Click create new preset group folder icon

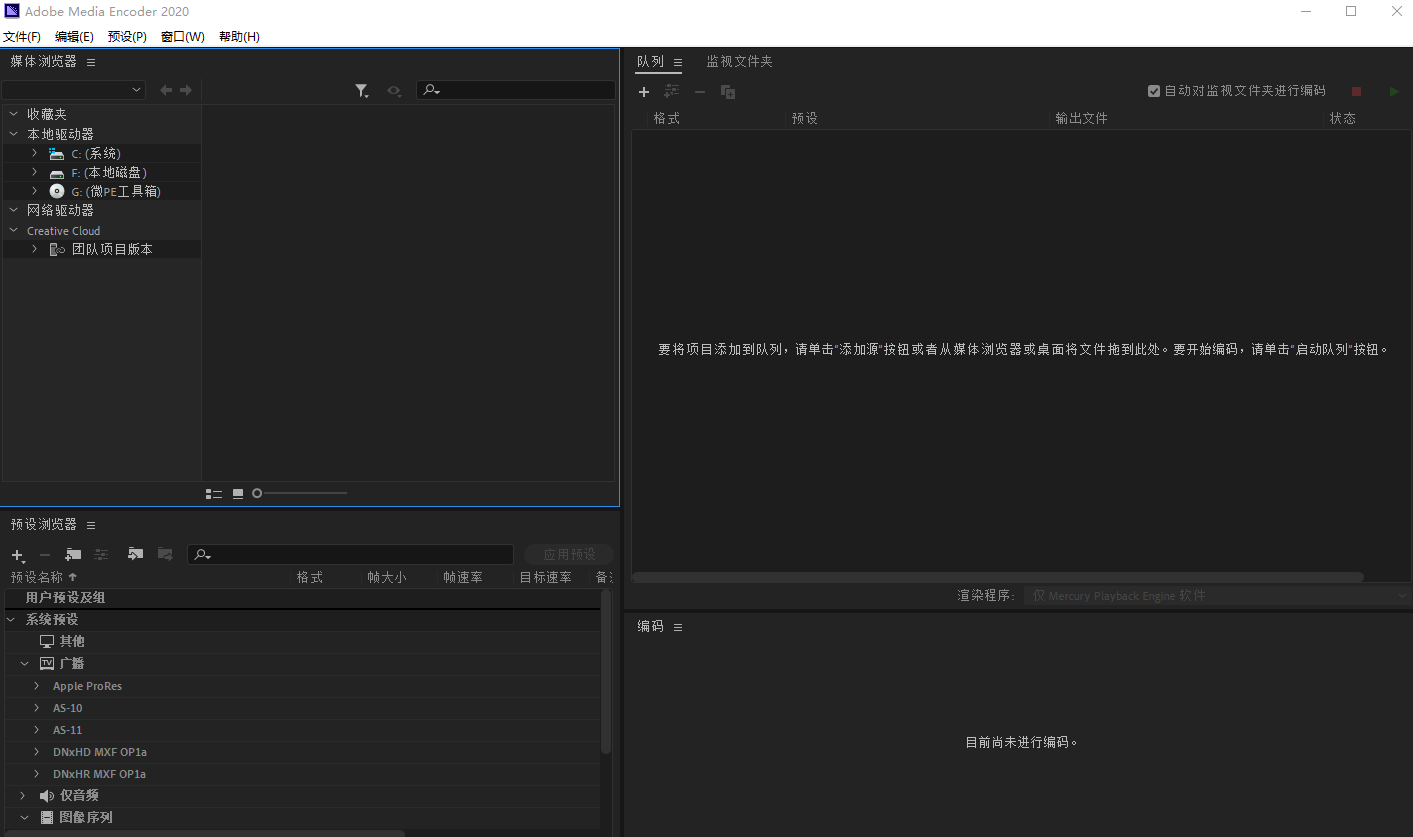pyautogui.click(x=73, y=554)
